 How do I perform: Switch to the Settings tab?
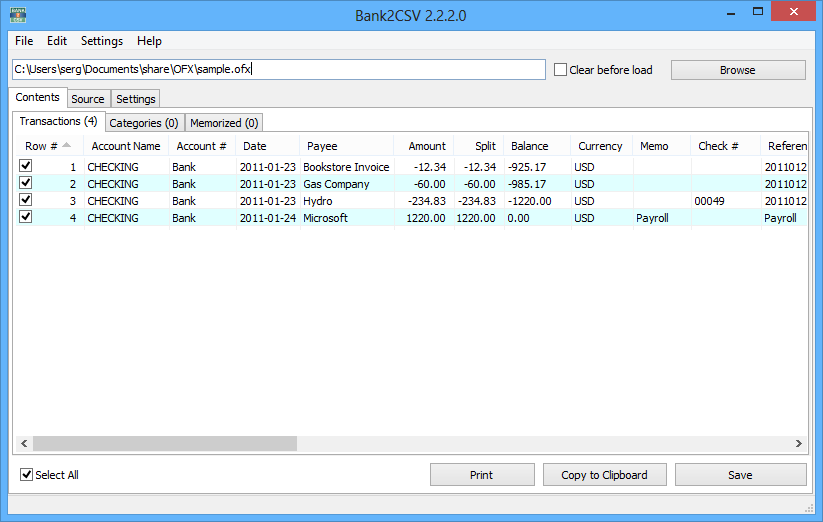135,99
